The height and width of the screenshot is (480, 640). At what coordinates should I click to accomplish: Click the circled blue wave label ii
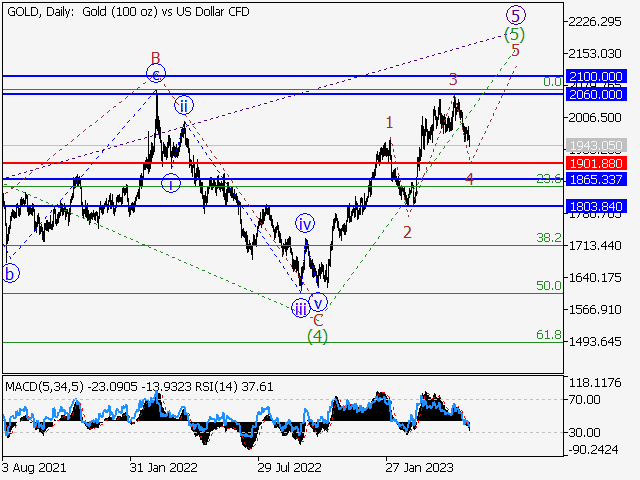(184, 106)
